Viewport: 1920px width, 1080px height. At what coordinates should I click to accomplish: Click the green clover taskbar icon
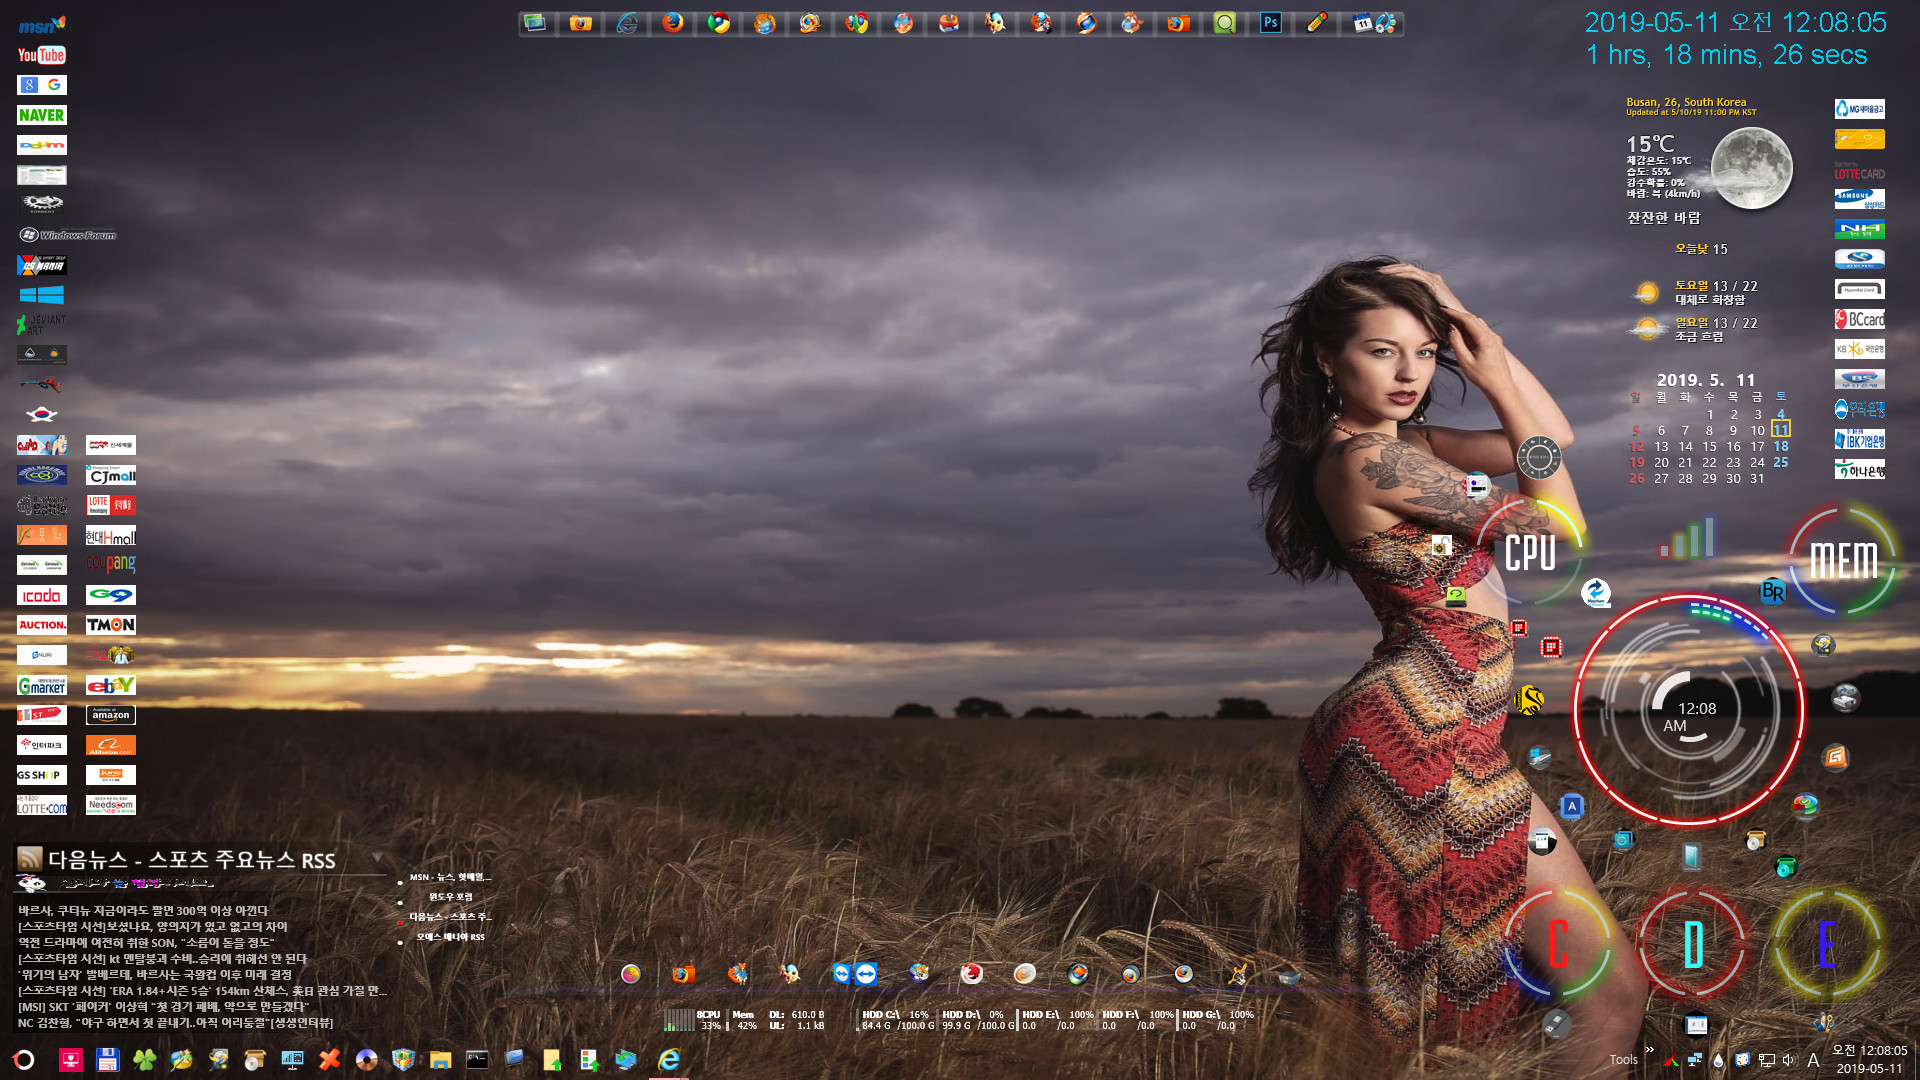click(x=144, y=1060)
